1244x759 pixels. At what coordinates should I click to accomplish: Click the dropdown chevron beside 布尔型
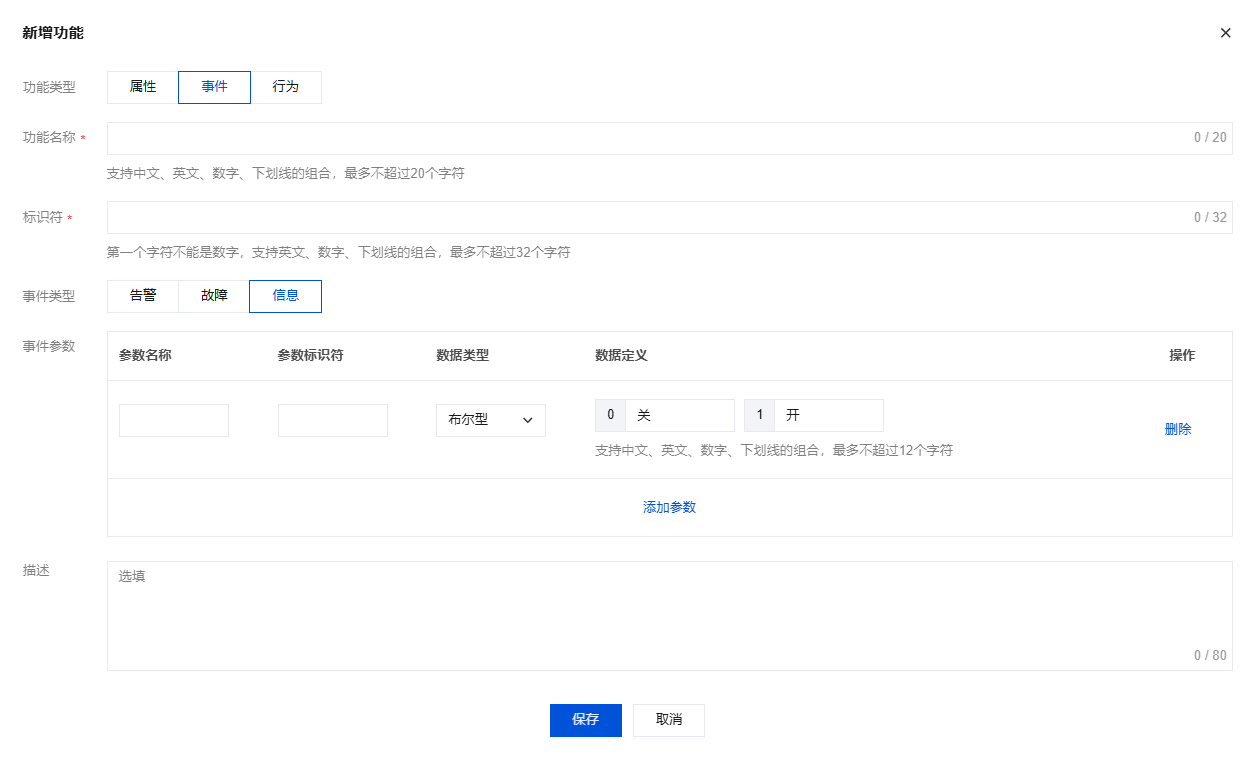(528, 421)
